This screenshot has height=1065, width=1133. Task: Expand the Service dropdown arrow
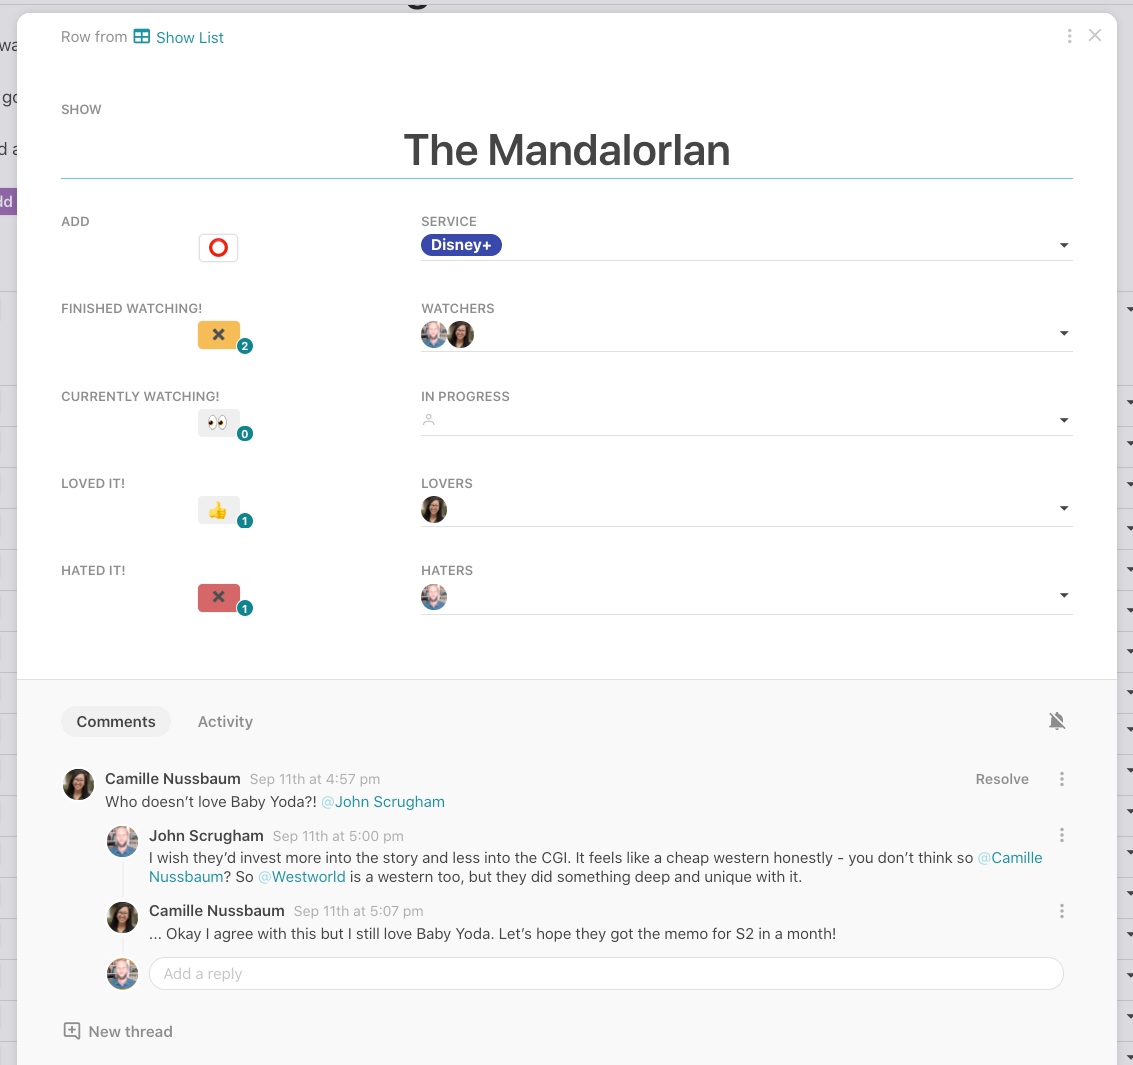(x=1064, y=246)
